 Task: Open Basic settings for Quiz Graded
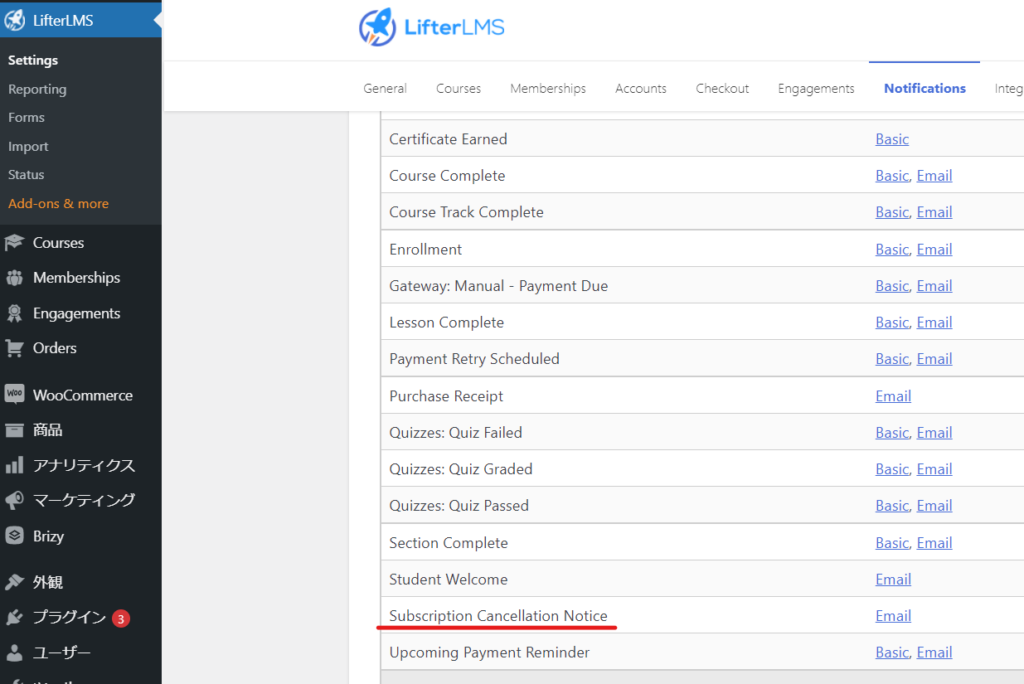pos(892,470)
